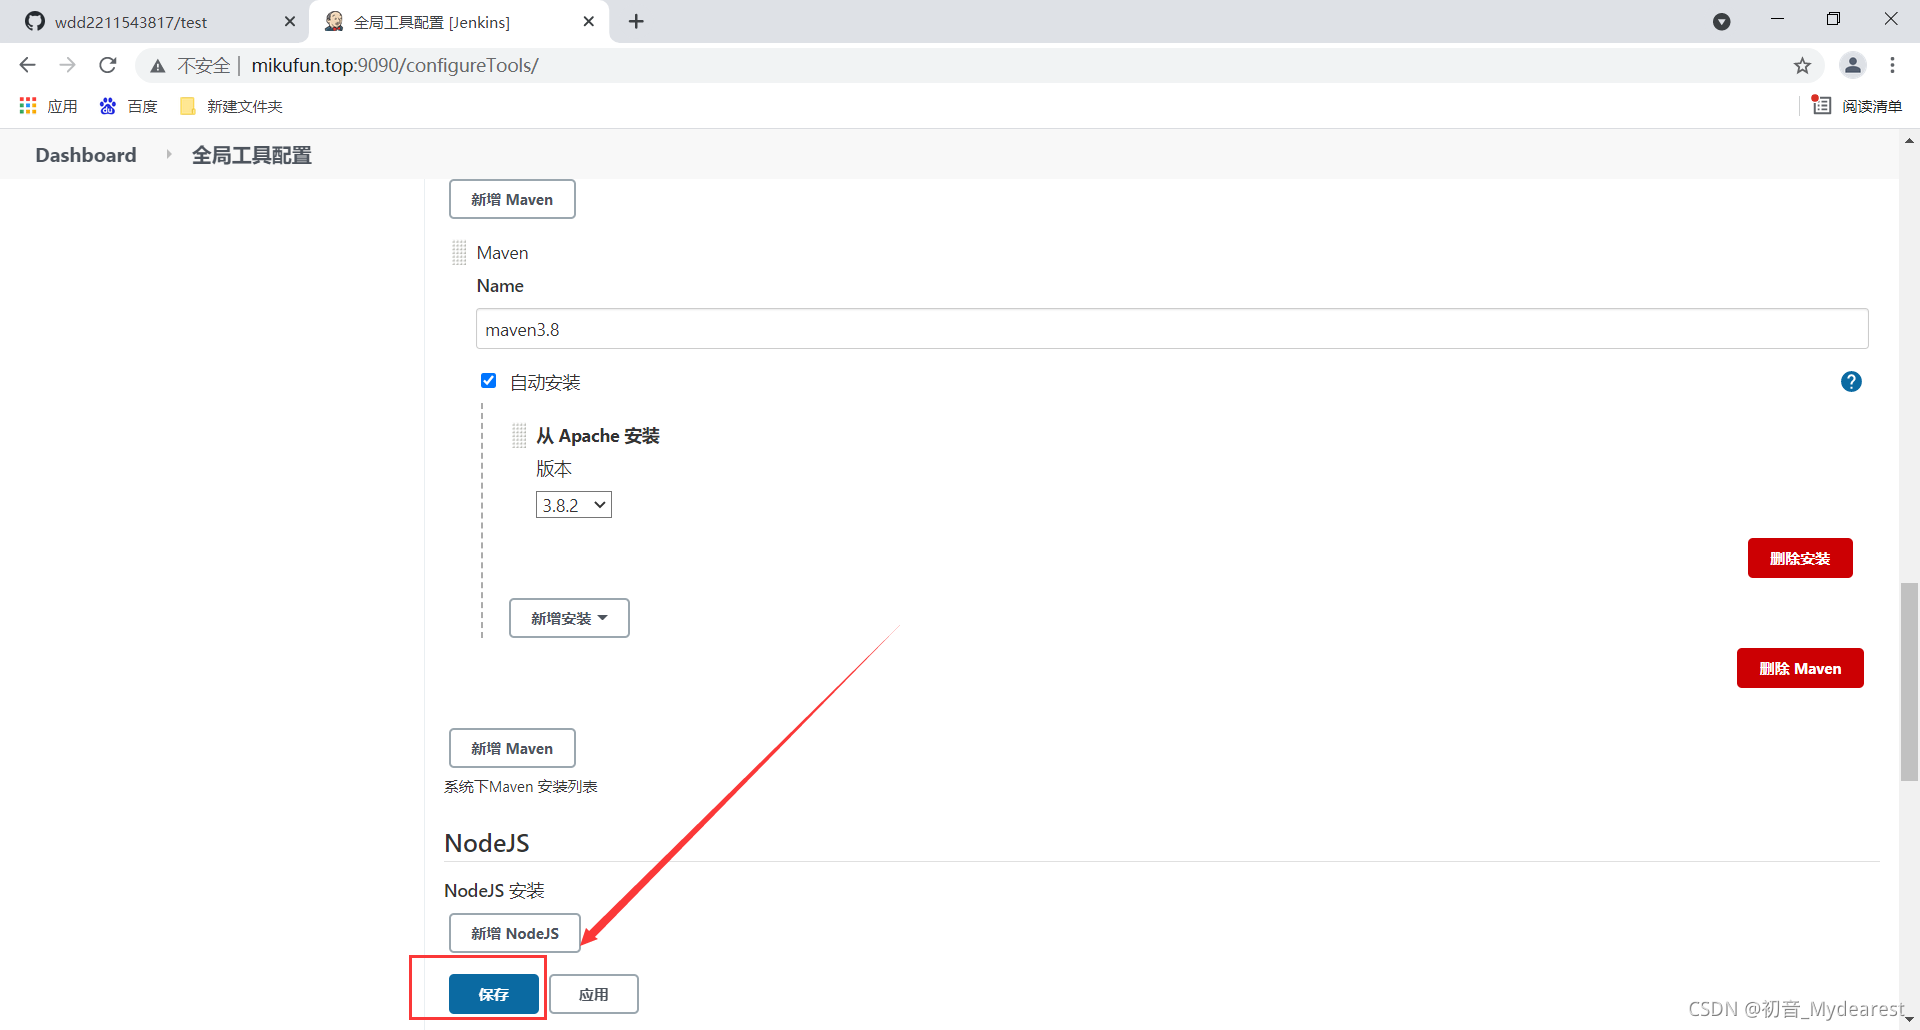
Task: Open the 新建文件夹 bookmark folder
Action: 231,106
